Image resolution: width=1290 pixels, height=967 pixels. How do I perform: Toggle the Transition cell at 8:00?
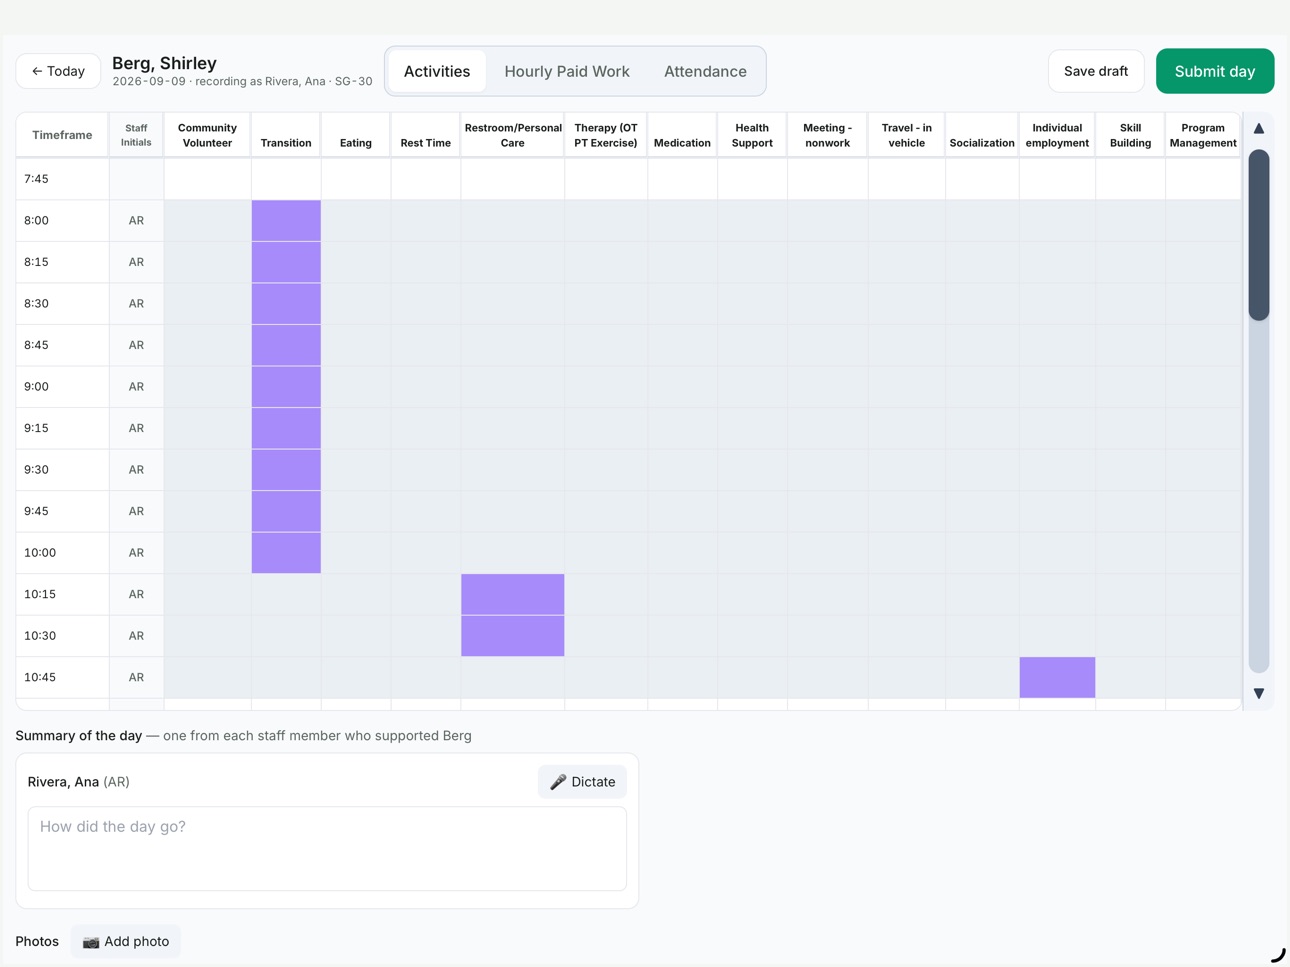[x=286, y=220]
